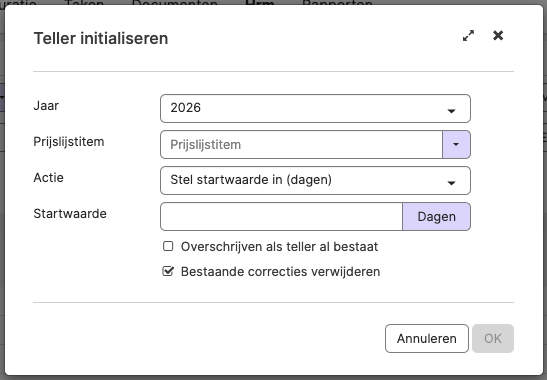Viewport: 547px width, 380px height.
Task: Click the Dagen unit button
Action: [x=436, y=217]
